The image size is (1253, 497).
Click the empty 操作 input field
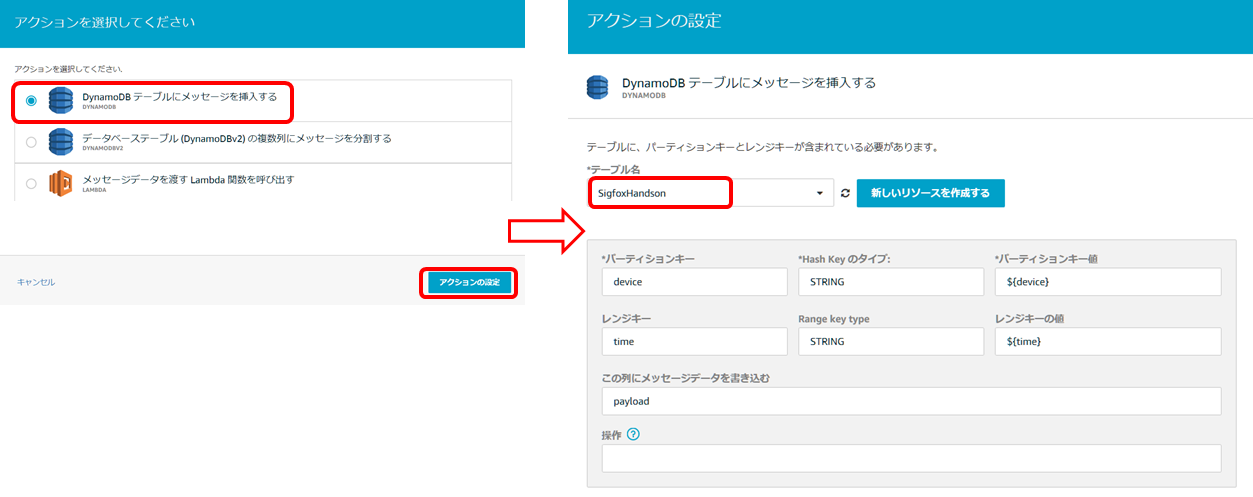coord(912,458)
